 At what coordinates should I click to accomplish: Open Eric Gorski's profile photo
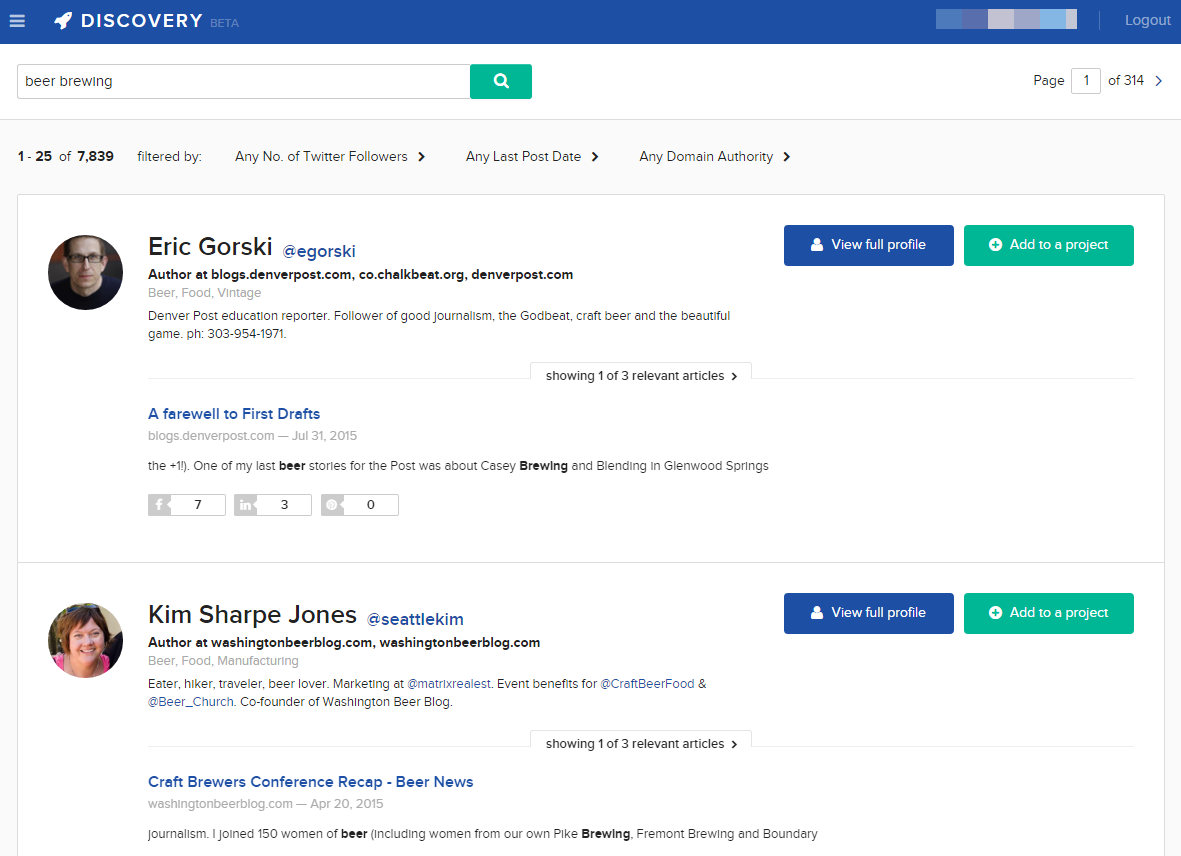[85, 272]
